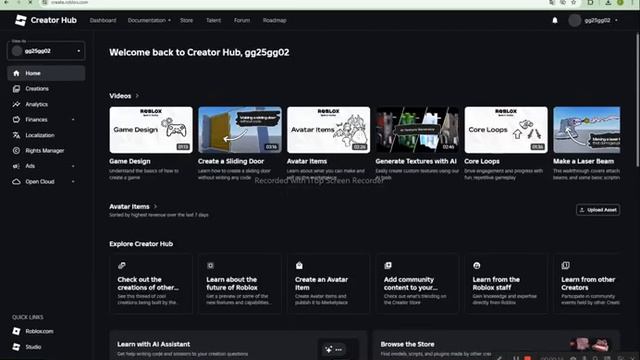Screen dimensions: 640x360
Task: Expand the Documentation dropdown
Action: click(149, 20)
